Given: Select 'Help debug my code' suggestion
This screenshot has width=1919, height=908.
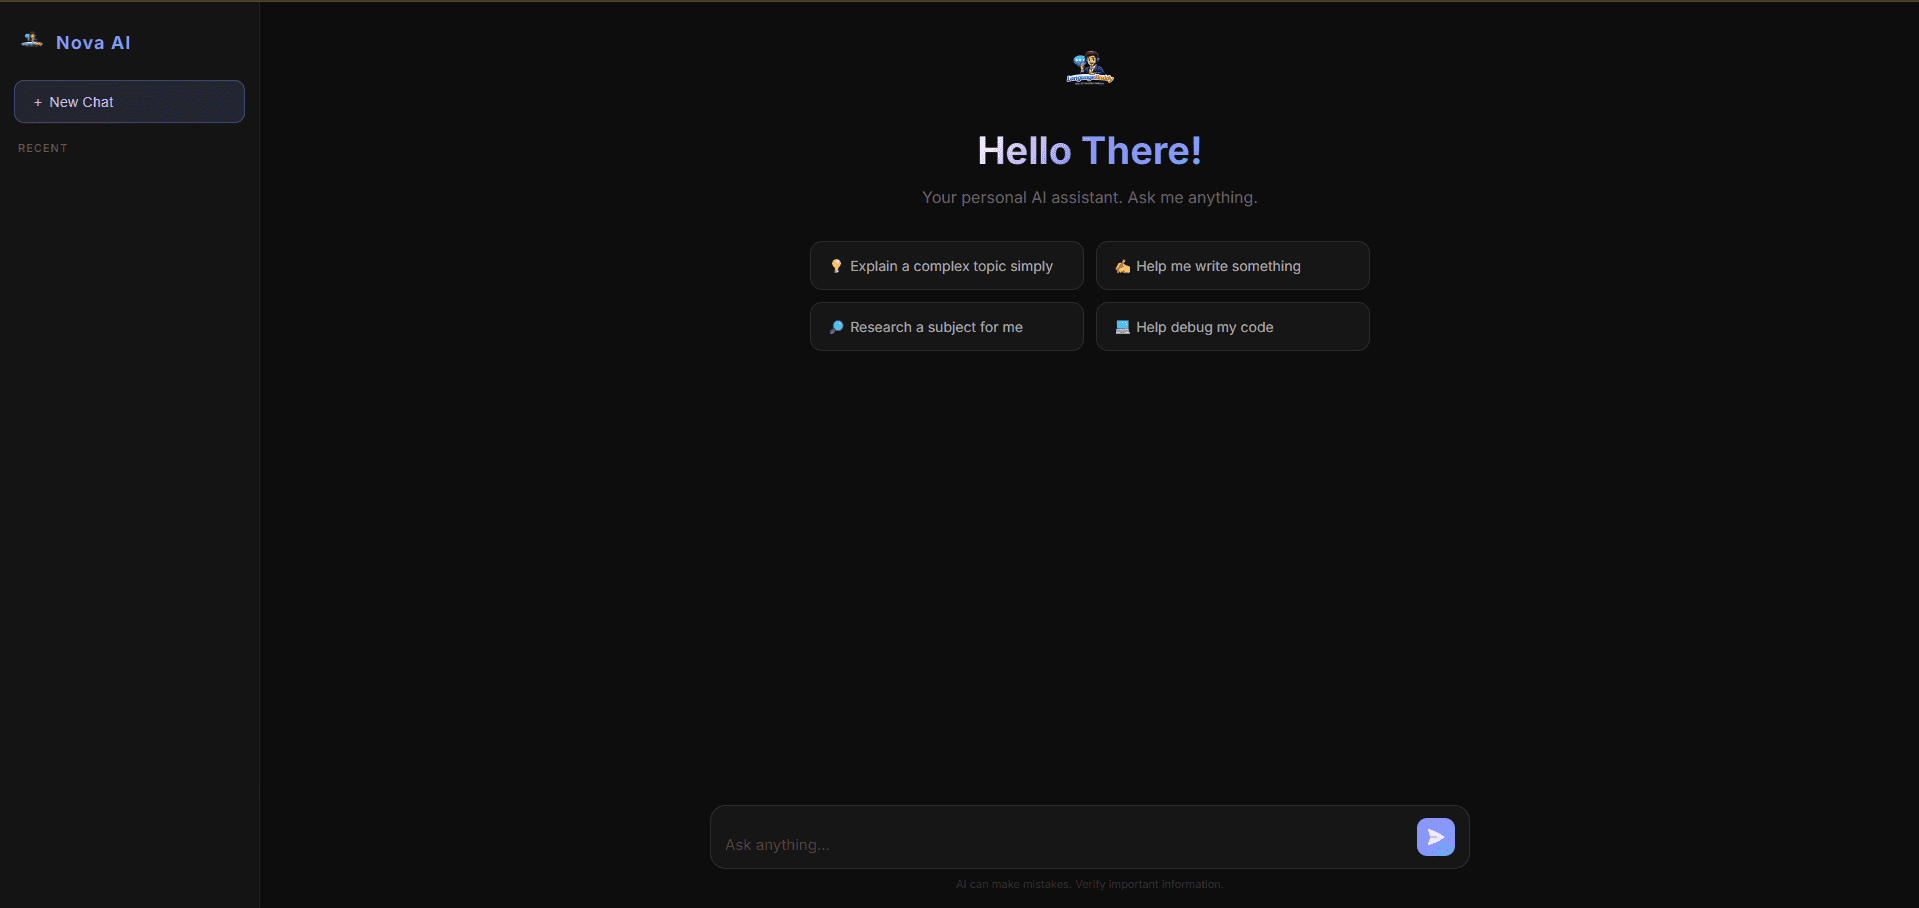Looking at the screenshot, I should tap(1204, 327).
